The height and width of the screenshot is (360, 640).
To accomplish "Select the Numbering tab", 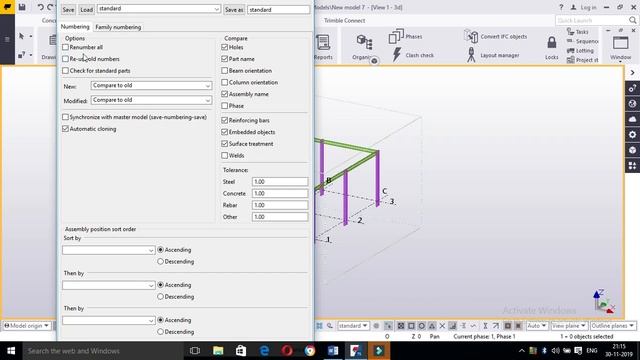I will tap(75, 27).
